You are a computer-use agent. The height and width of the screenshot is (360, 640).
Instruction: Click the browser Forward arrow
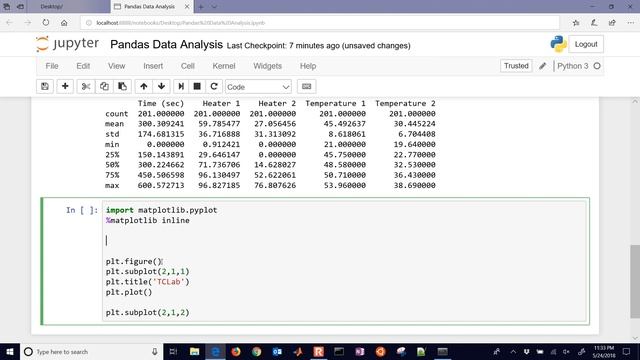[27, 23]
